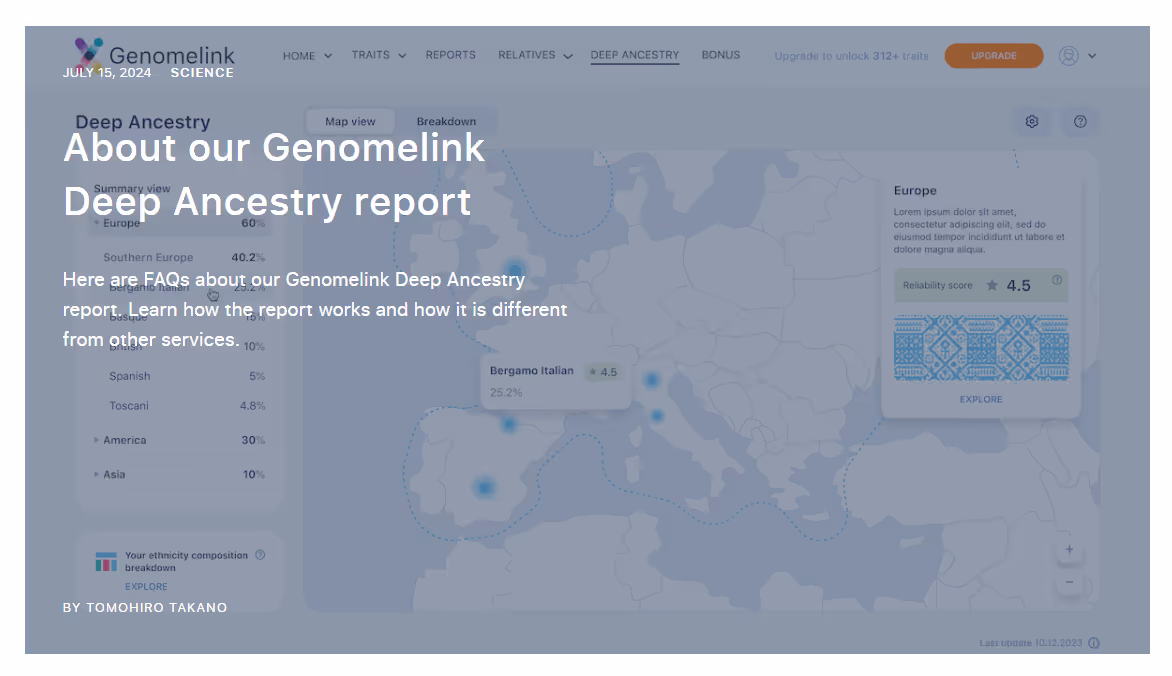Viewport: 1172px width, 676px height.
Task: Open the settings gear on Deep Ancestry
Action: (1031, 121)
